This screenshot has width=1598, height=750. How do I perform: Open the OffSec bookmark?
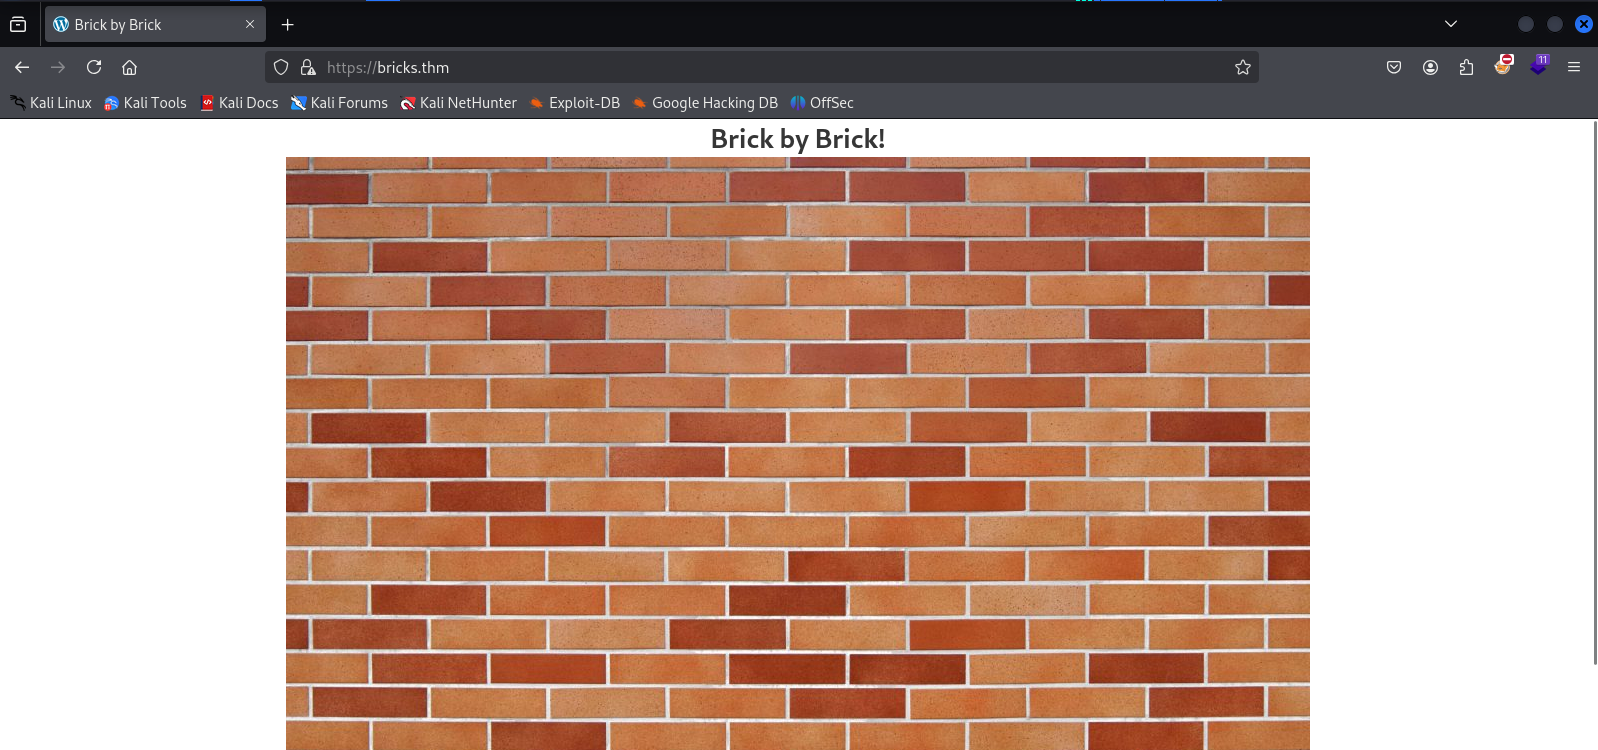click(822, 103)
